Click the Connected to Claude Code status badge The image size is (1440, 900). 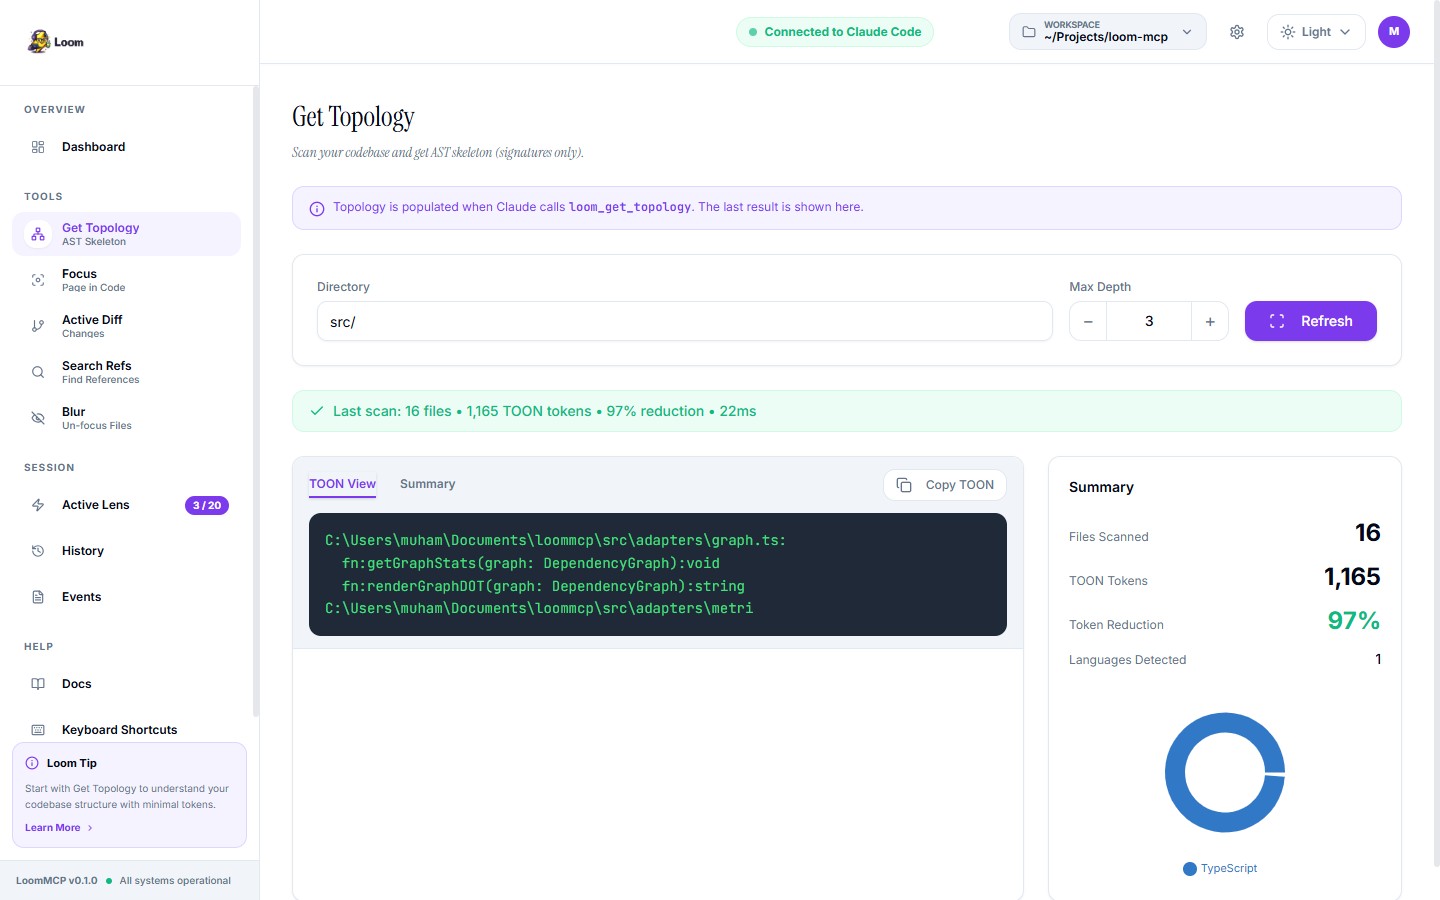835,31
